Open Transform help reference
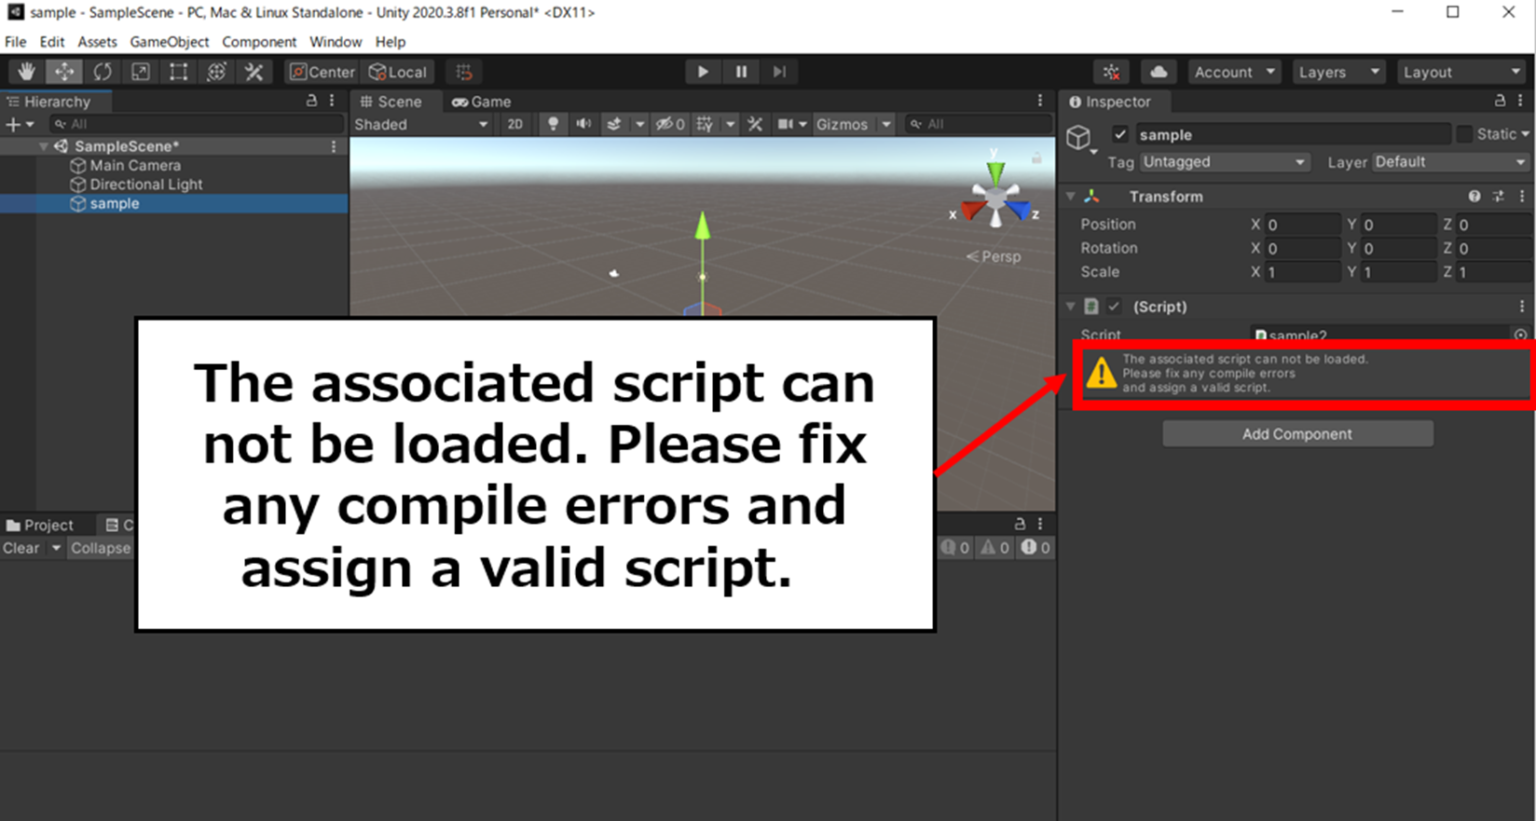The image size is (1536, 821). (1474, 197)
